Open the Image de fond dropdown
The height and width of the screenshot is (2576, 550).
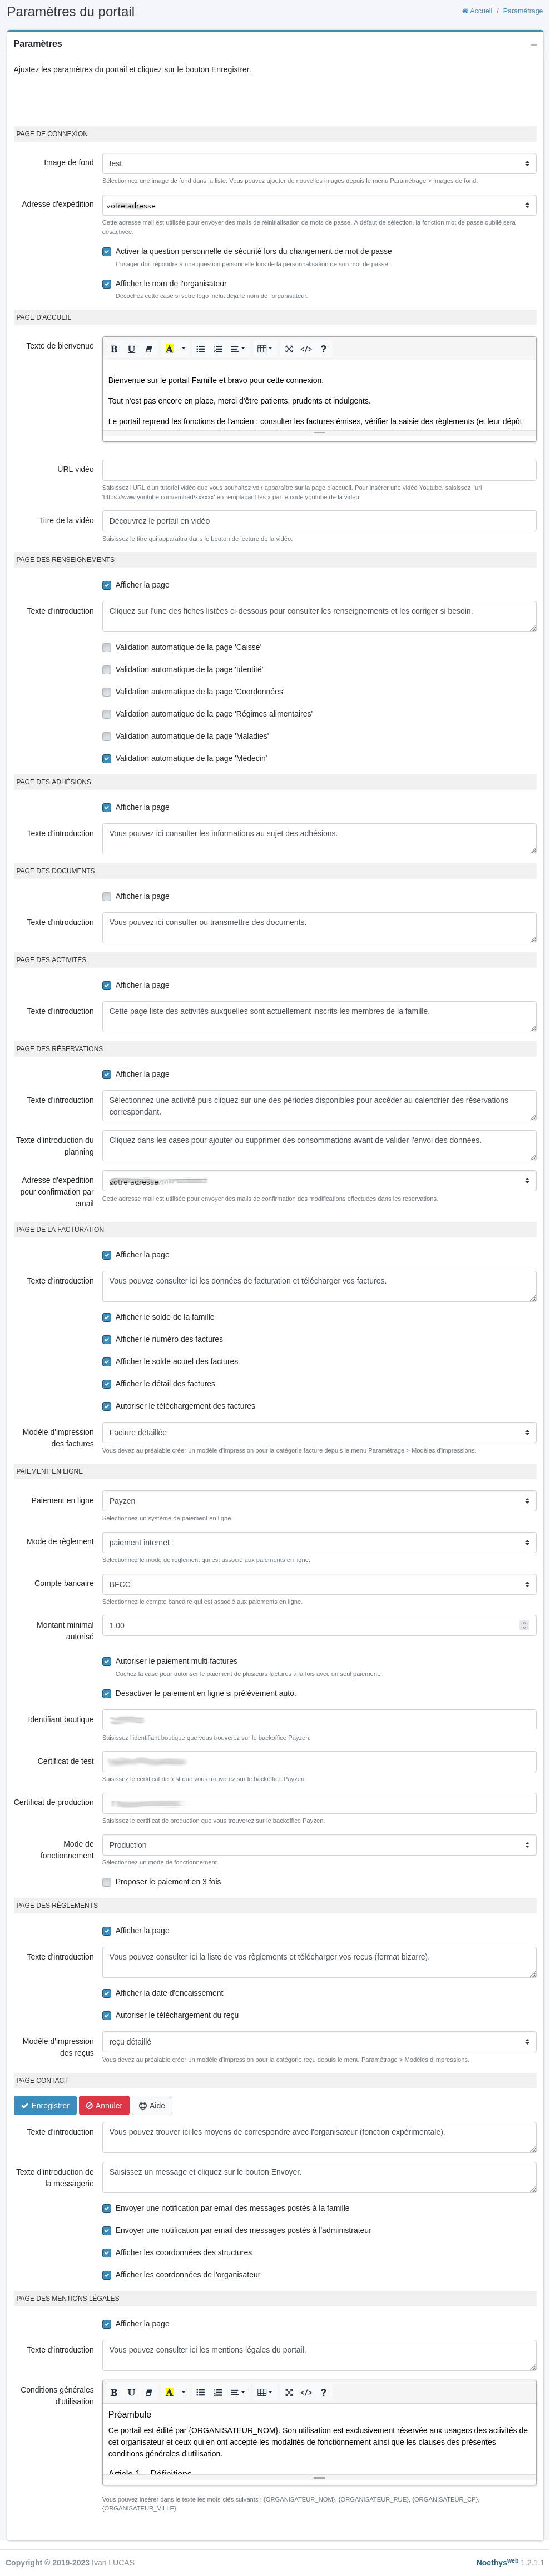pyautogui.click(x=319, y=163)
